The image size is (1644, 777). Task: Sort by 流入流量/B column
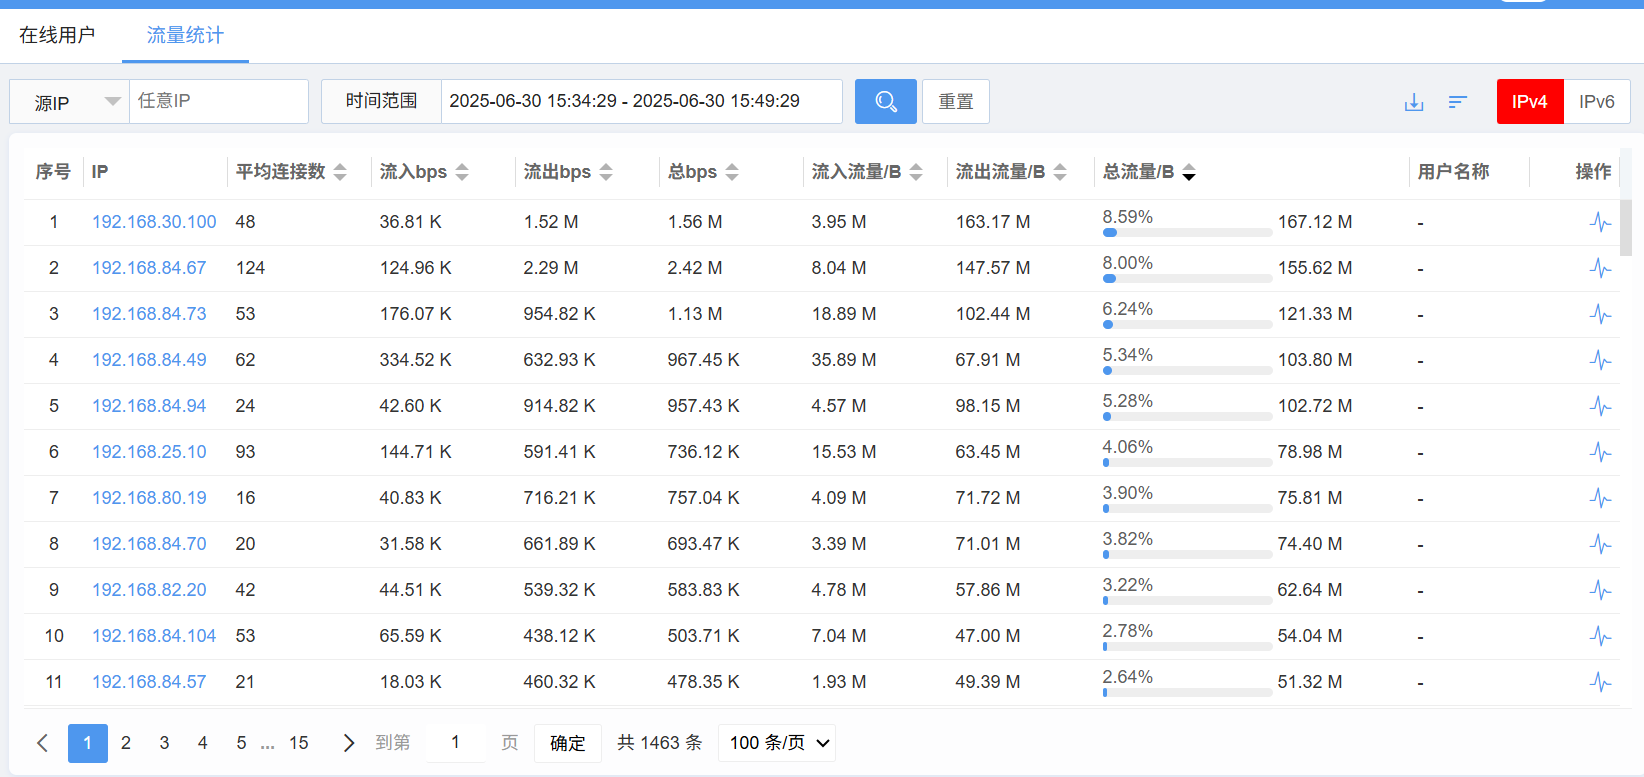pyautogui.click(x=916, y=172)
